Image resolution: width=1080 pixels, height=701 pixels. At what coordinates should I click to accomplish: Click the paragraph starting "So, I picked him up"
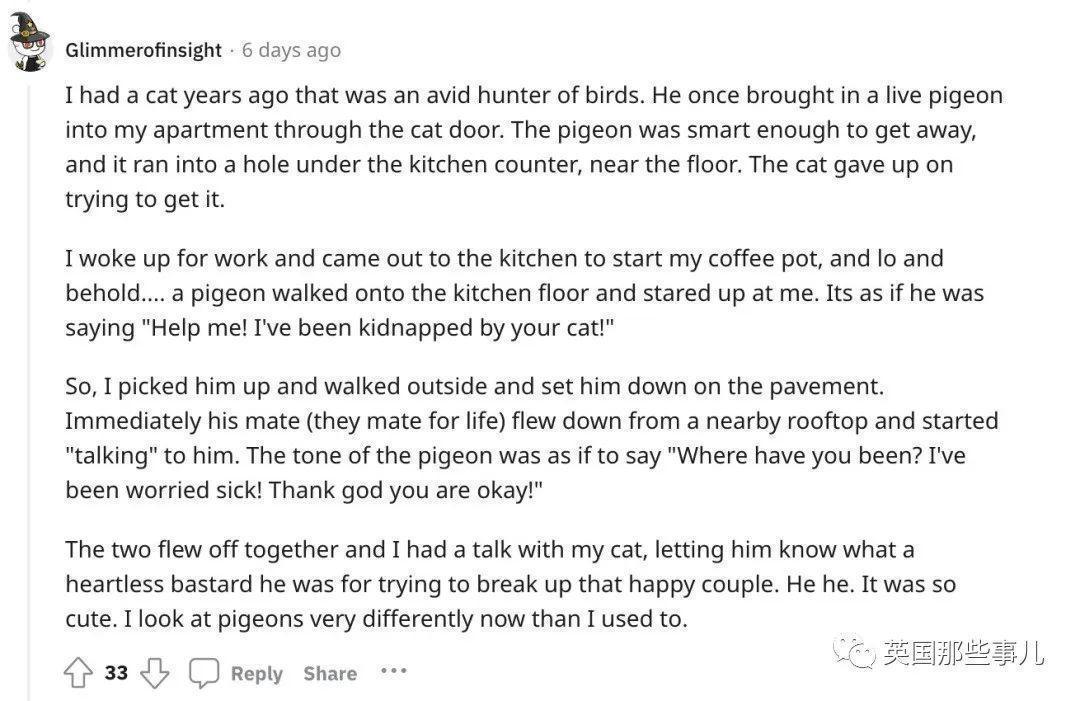pyautogui.click(x=532, y=438)
